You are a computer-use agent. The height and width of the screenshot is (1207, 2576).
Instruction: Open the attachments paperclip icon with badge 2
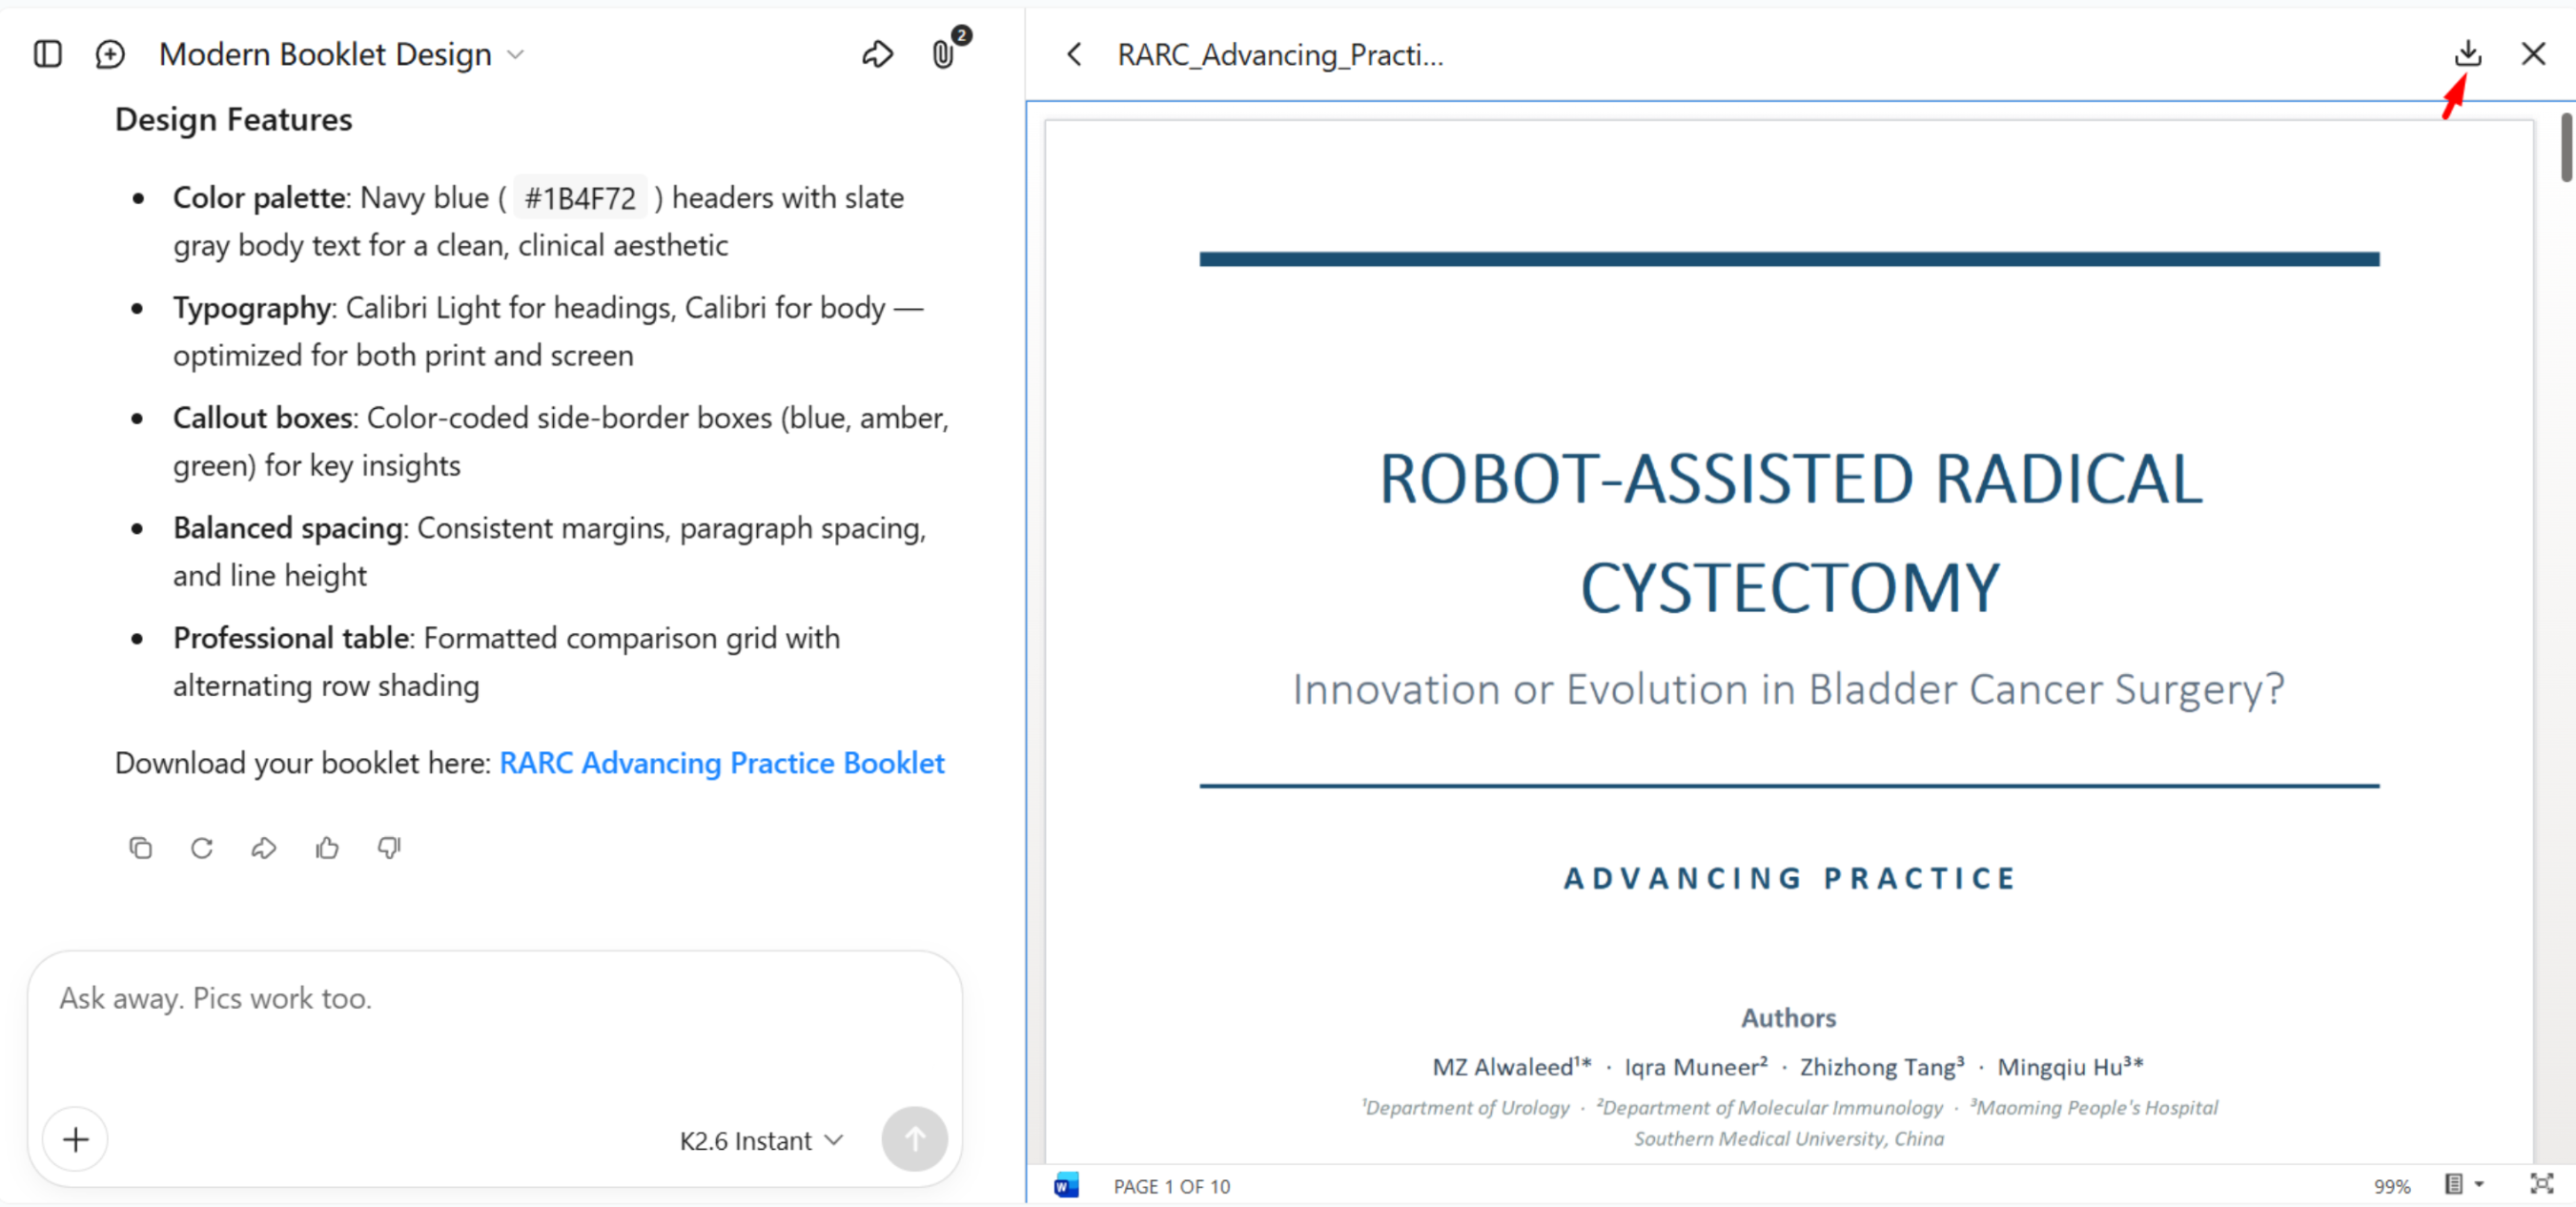coord(945,52)
